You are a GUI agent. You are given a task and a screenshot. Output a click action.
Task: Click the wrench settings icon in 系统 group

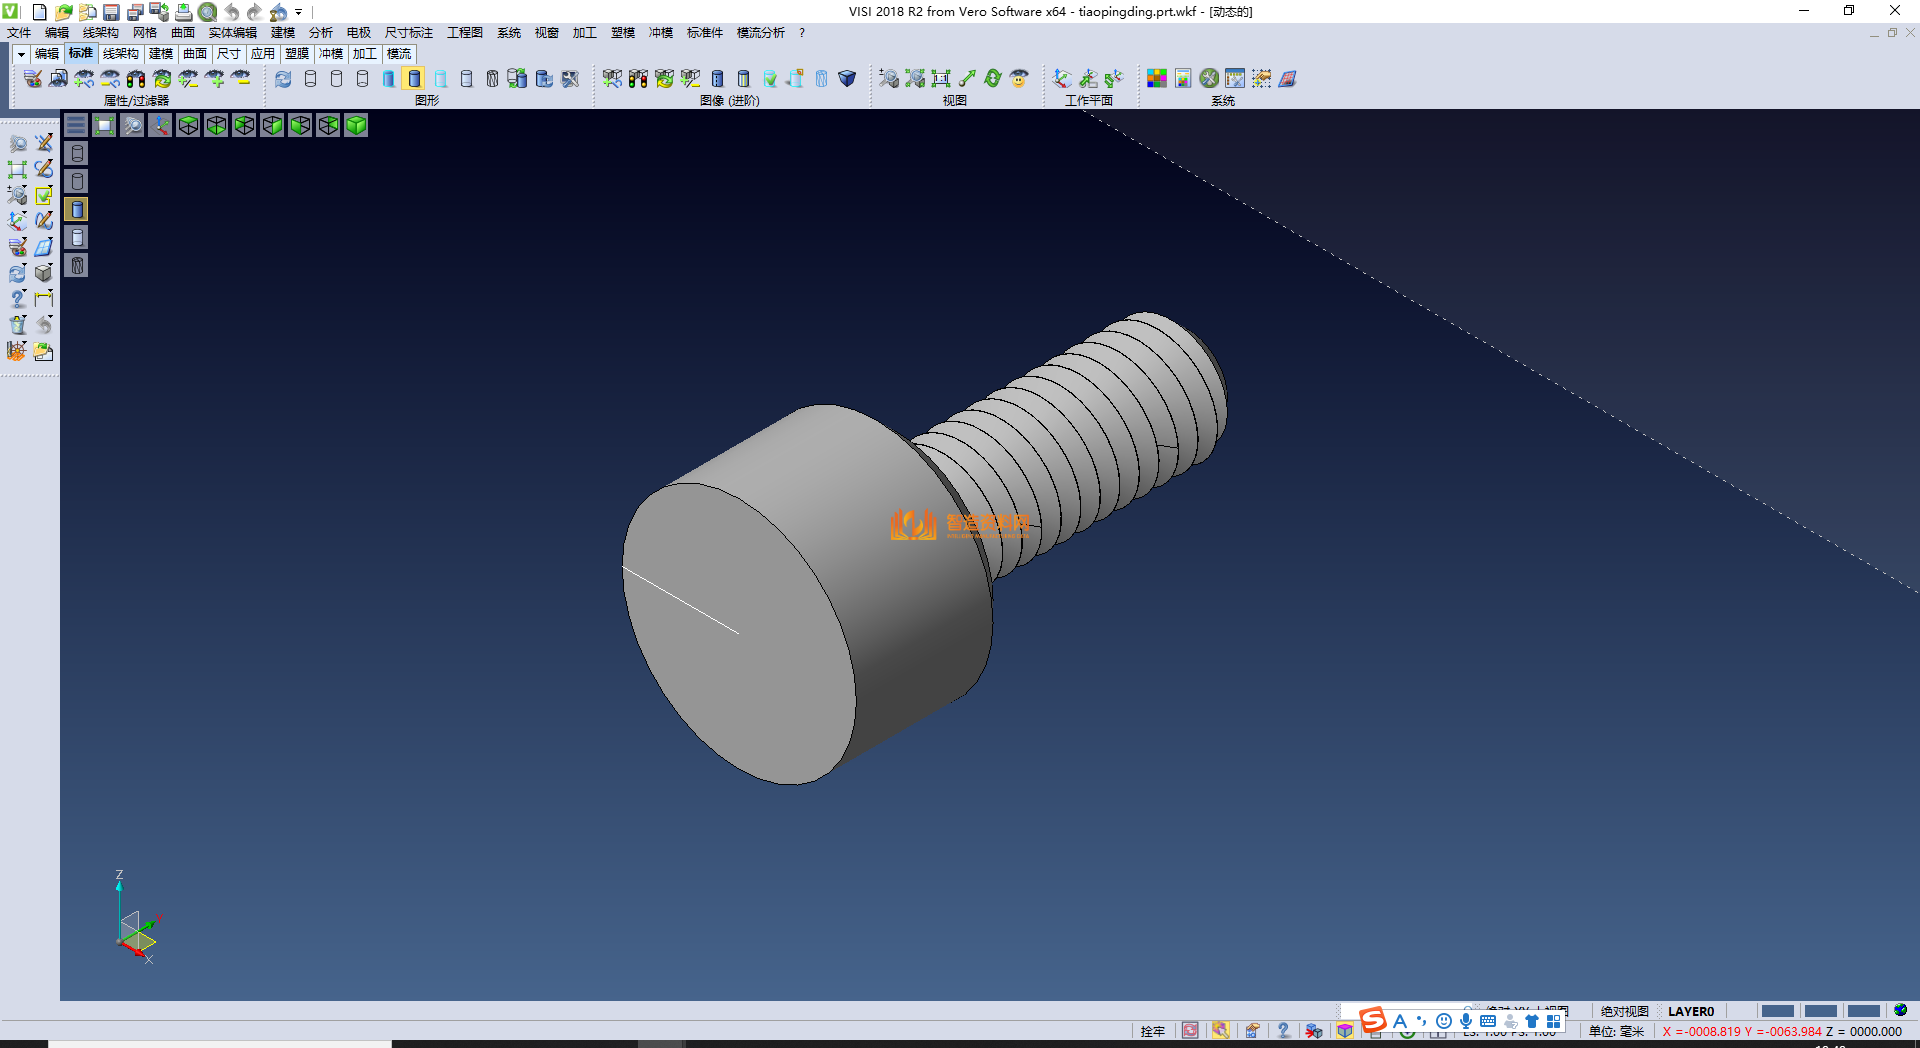(1209, 78)
